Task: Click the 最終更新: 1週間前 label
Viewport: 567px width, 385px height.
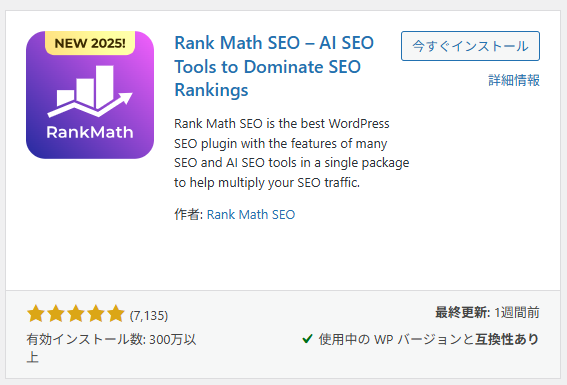Action: (487, 312)
